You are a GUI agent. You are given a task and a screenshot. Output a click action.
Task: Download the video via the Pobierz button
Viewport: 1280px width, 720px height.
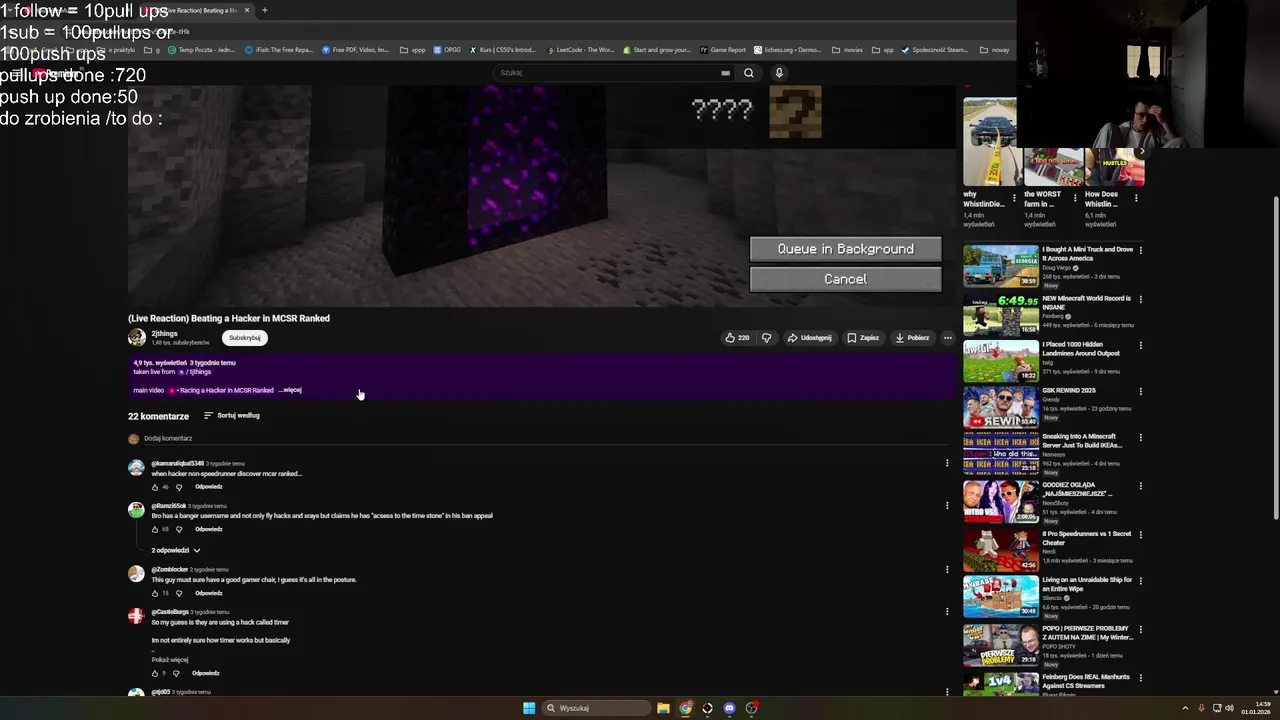[x=912, y=338]
